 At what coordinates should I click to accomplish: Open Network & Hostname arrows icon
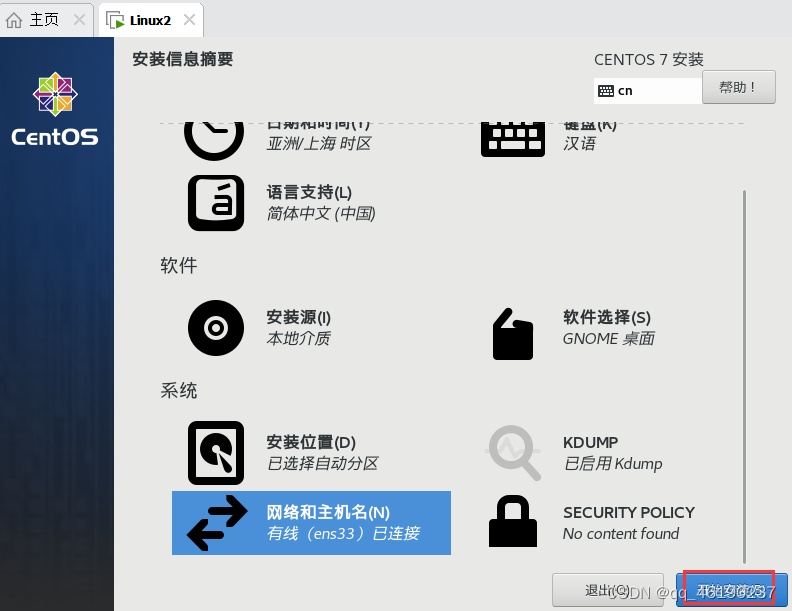click(x=217, y=523)
